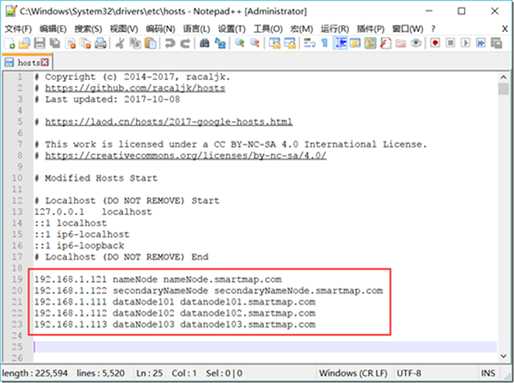The width and height of the screenshot is (514, 383).
Task: Open the 搜索(S) menu
Action: tap(88, 29)
